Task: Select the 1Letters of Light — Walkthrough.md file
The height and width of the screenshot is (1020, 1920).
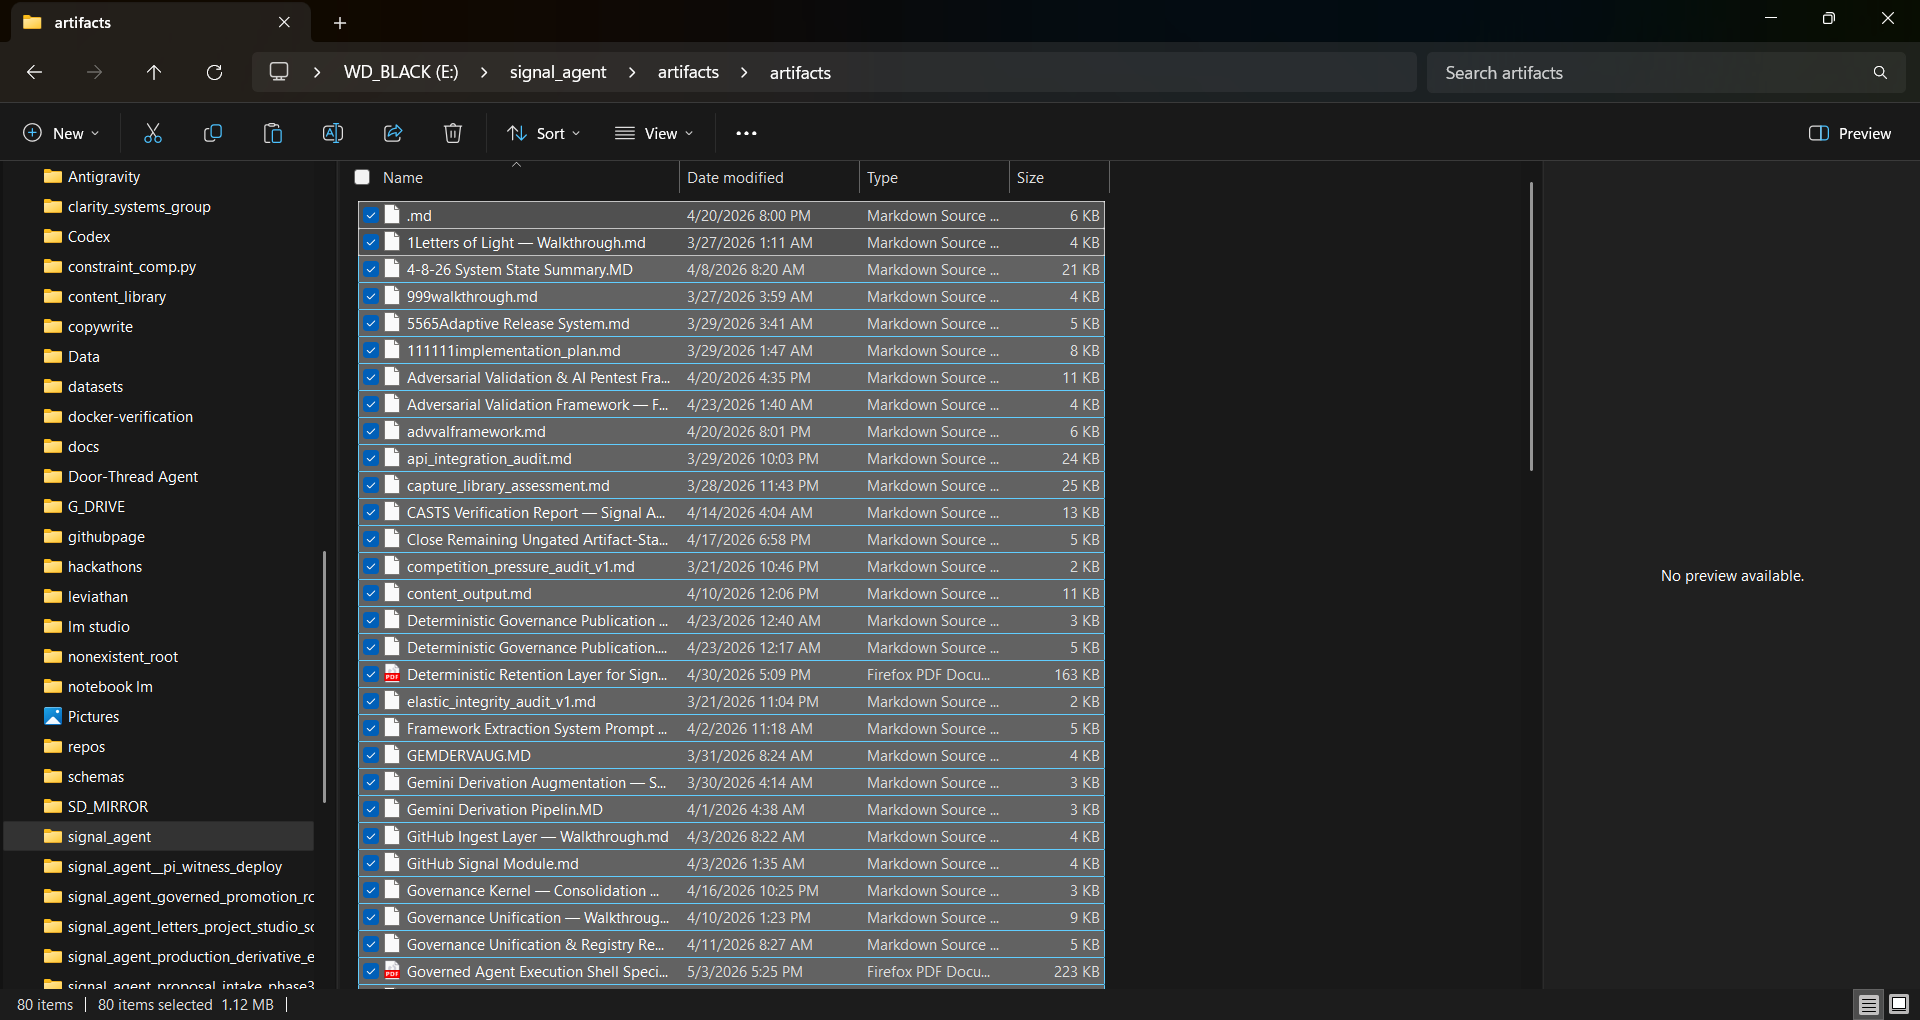Action: point(731,242)
